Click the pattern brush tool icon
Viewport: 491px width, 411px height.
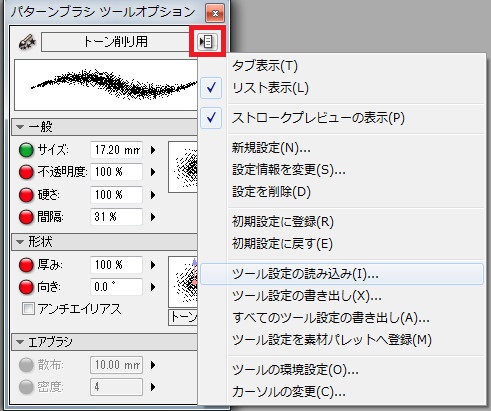(x=27, y=42)
